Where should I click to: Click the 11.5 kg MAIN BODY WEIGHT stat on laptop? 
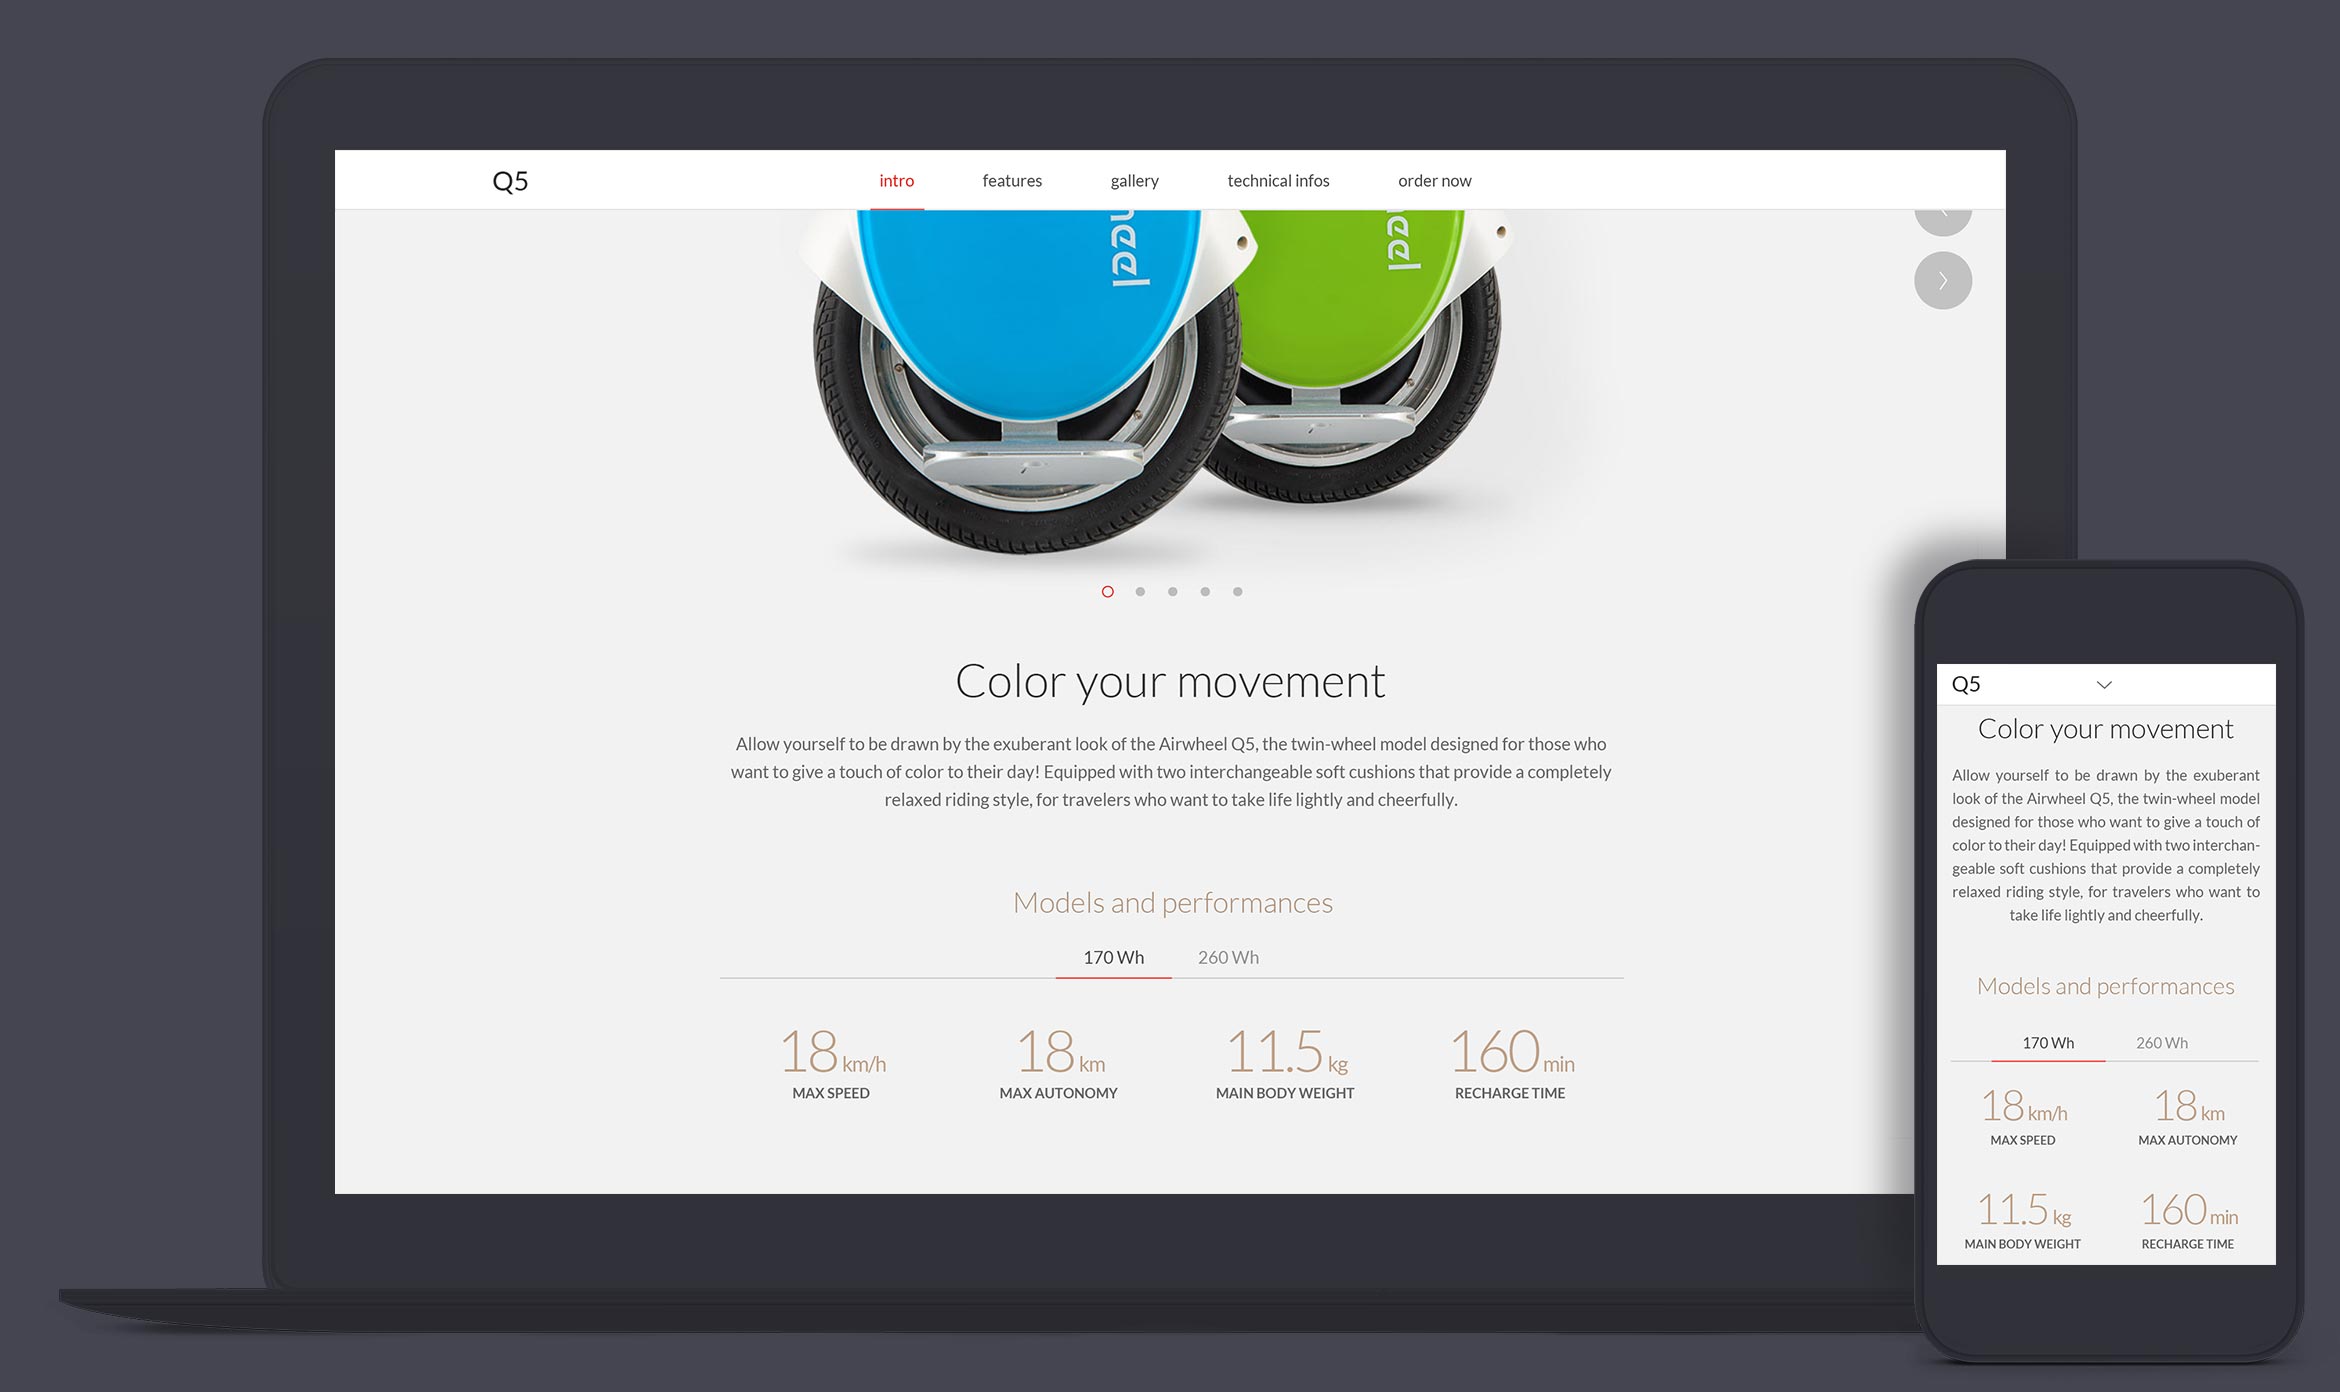pyautogui.click(x=1285, y=1064)
